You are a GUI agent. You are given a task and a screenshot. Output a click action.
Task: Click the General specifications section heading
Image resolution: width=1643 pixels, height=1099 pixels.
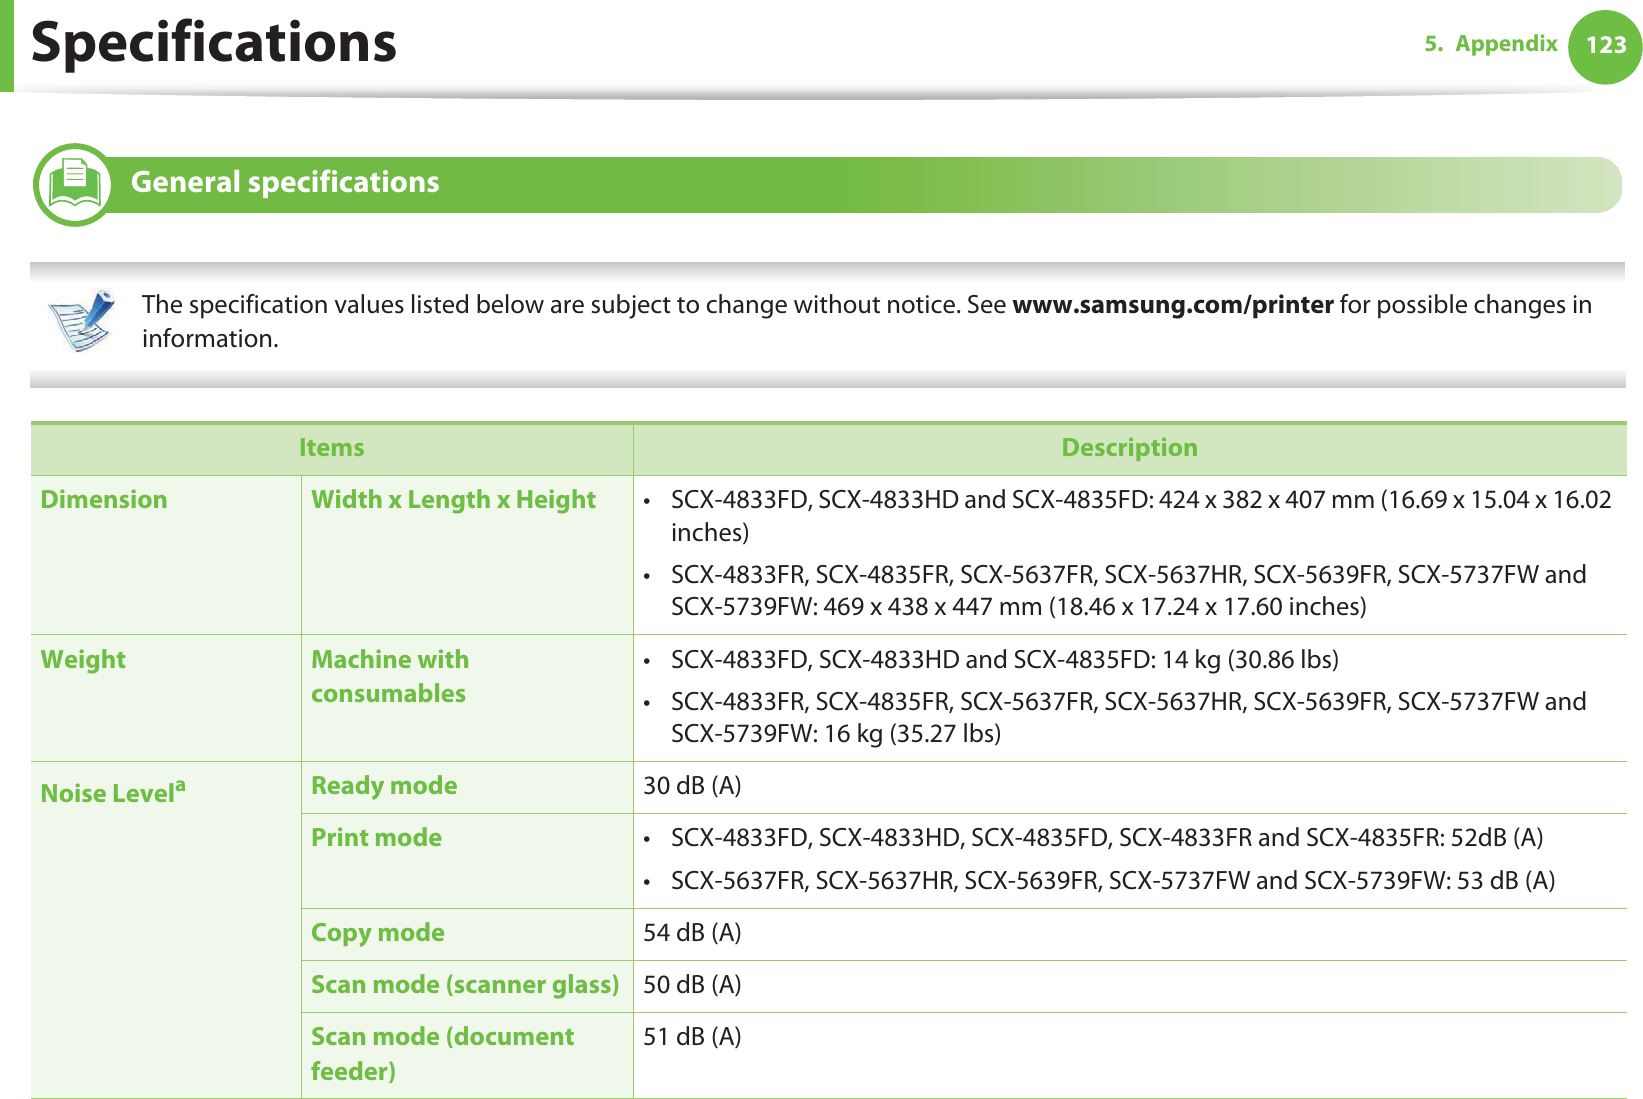285,182
